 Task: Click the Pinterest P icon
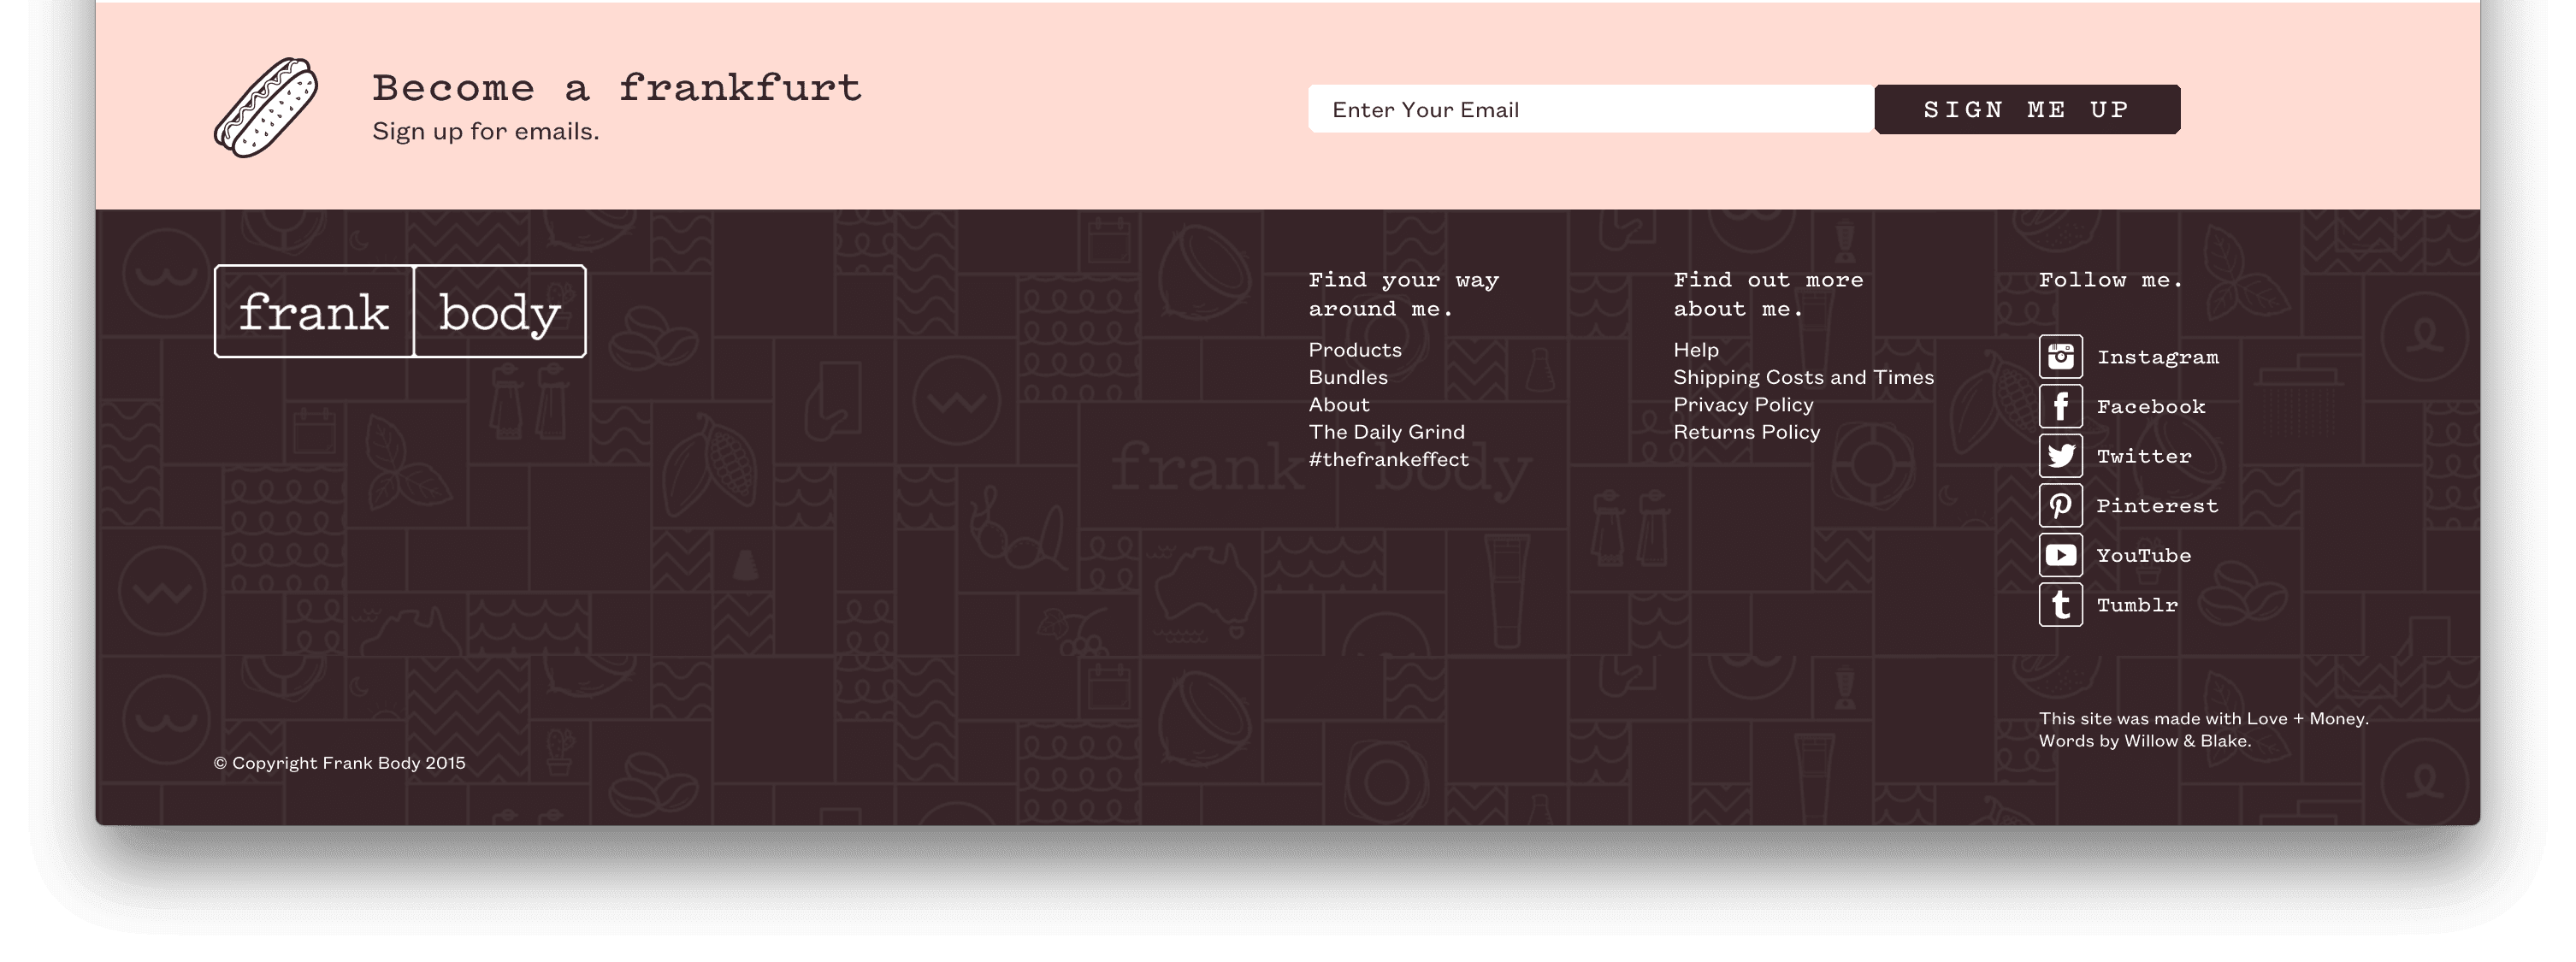[2060, 505]
